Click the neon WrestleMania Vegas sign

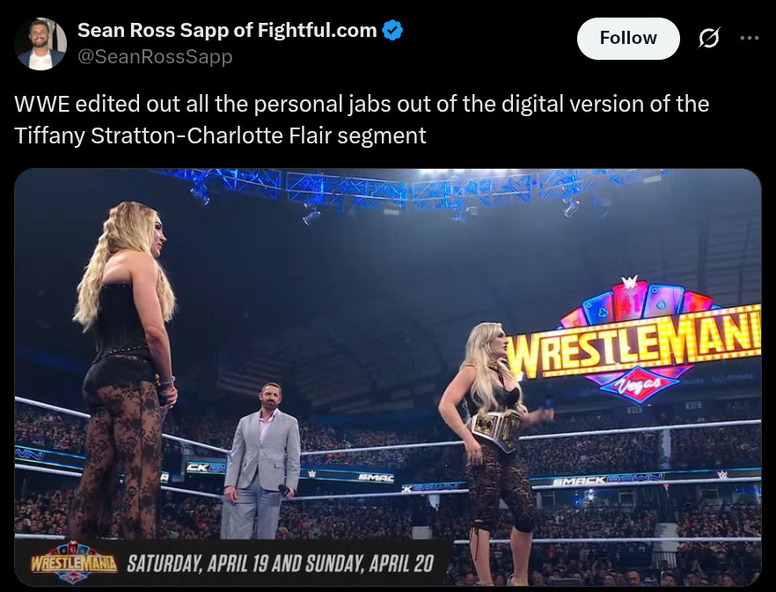tap(635, 339)
